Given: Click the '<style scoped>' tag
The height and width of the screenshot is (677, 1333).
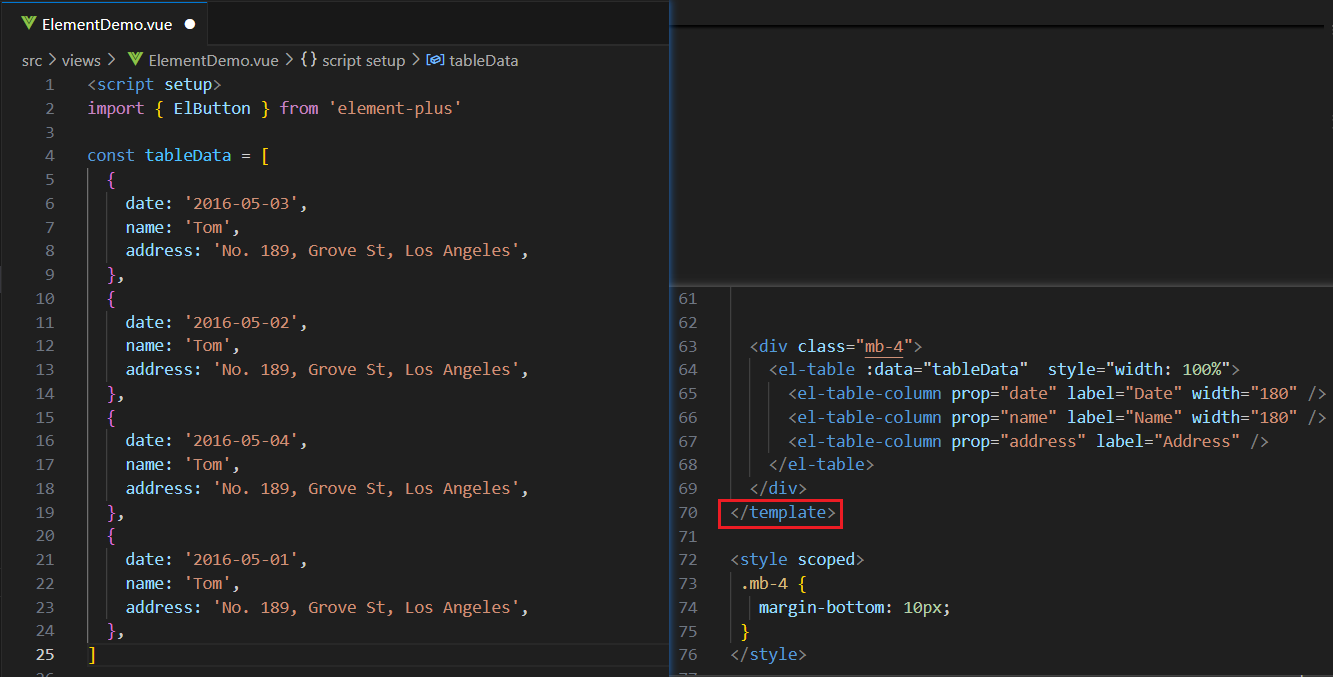Looking at the screenshot, I should pos(798,560).
